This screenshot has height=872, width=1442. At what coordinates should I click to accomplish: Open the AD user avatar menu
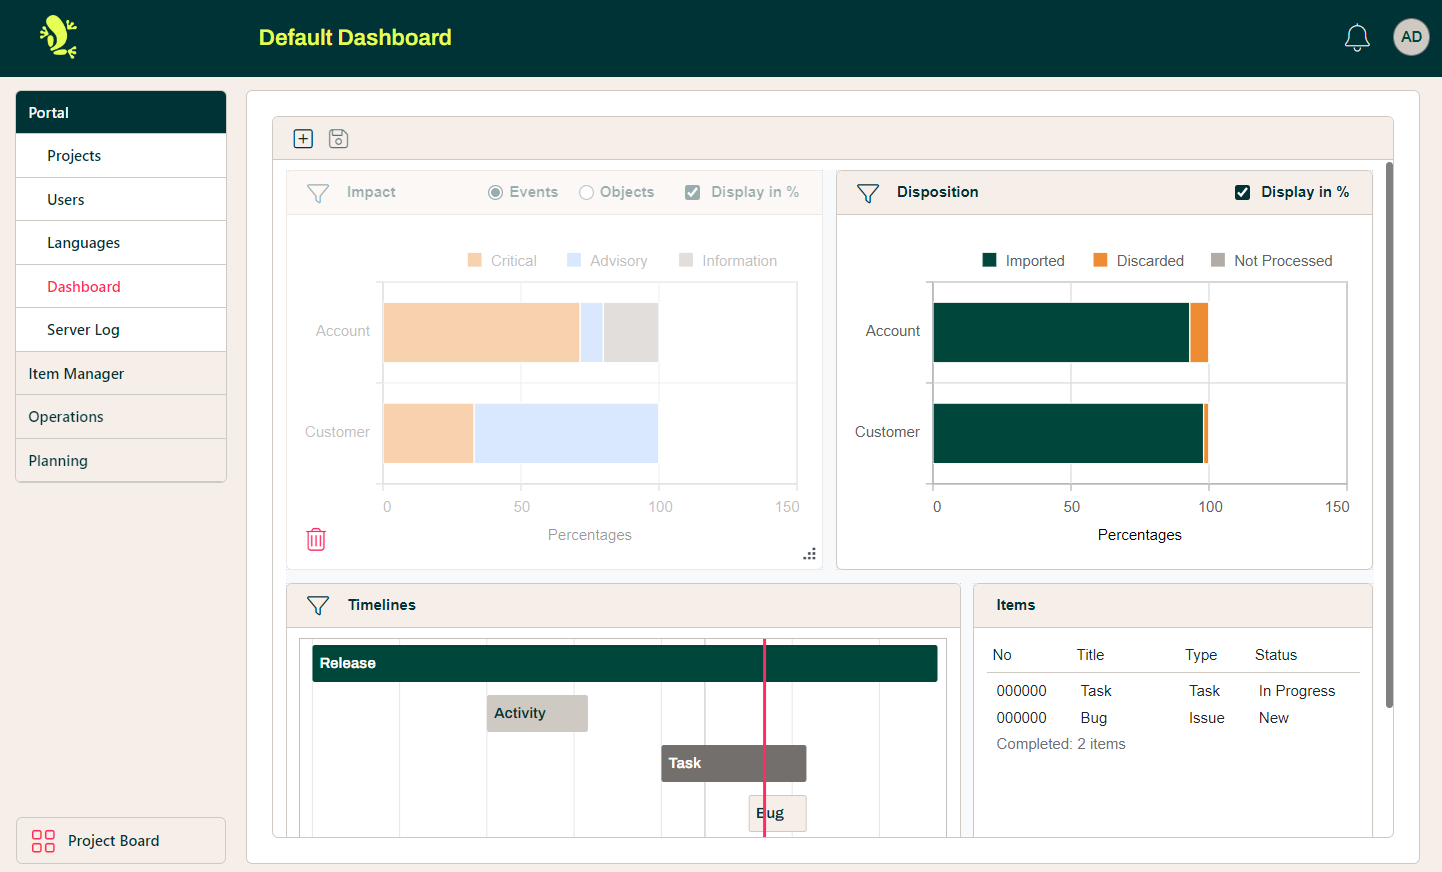point(1411,38)
